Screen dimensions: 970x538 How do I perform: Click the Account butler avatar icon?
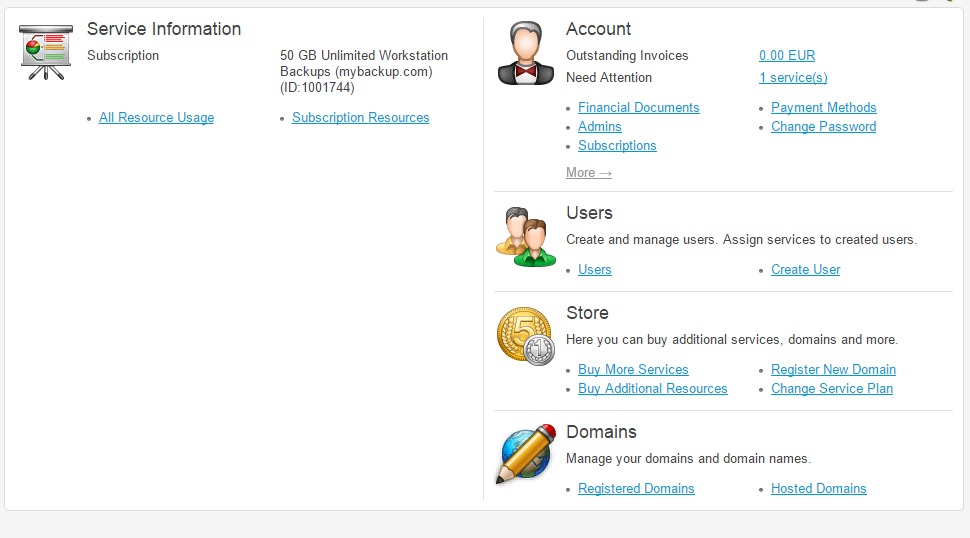click(x=526, y=53)
